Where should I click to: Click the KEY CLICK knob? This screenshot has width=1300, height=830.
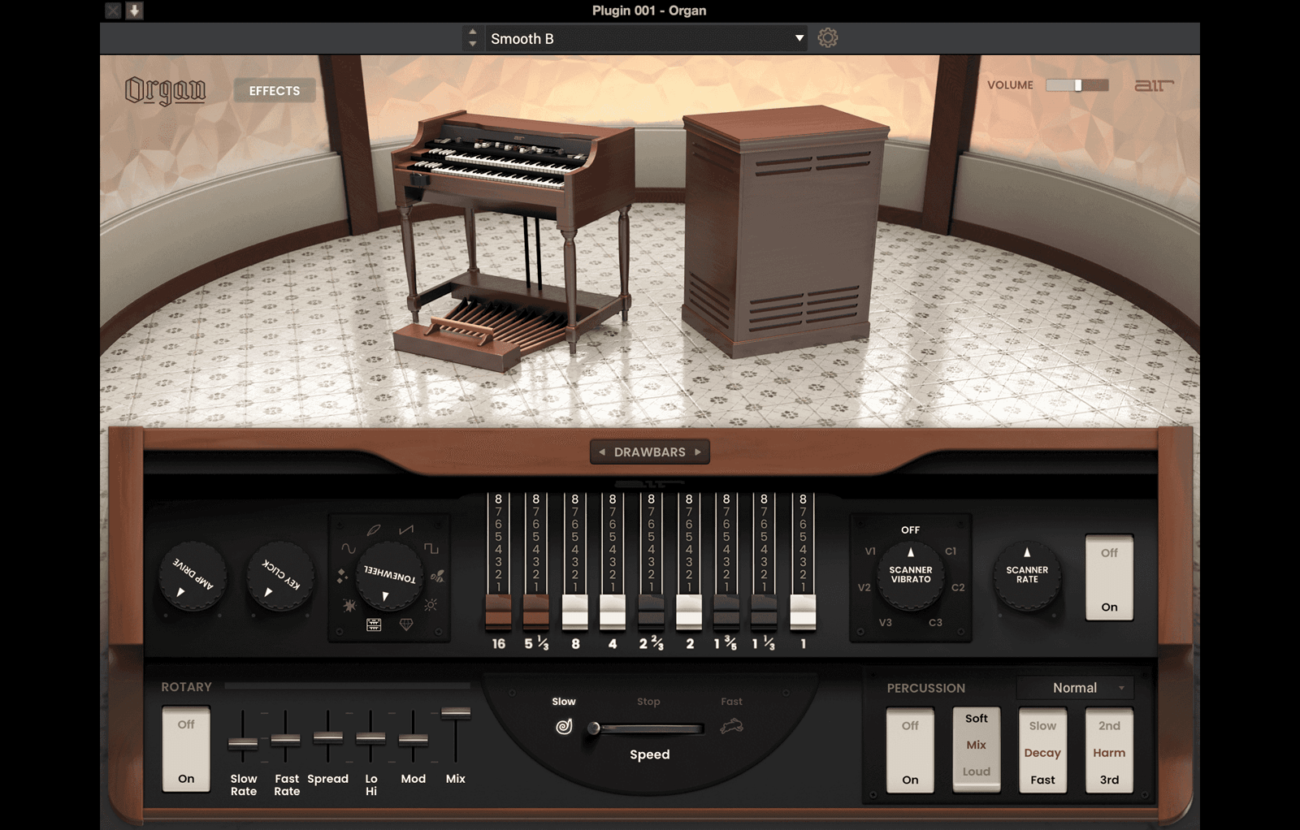(280, 577)
